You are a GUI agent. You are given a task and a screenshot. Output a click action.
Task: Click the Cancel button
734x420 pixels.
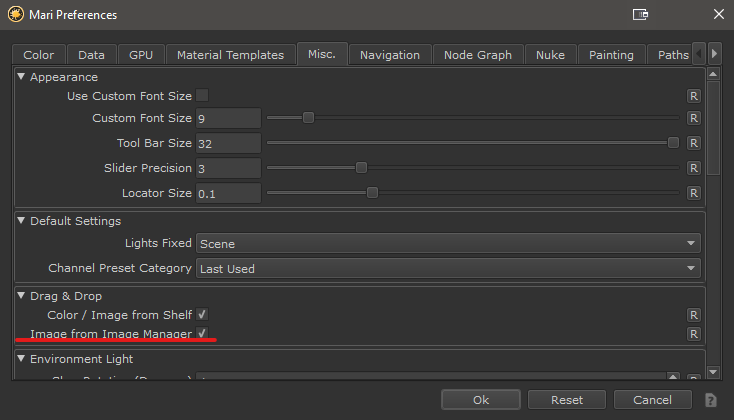651,400
